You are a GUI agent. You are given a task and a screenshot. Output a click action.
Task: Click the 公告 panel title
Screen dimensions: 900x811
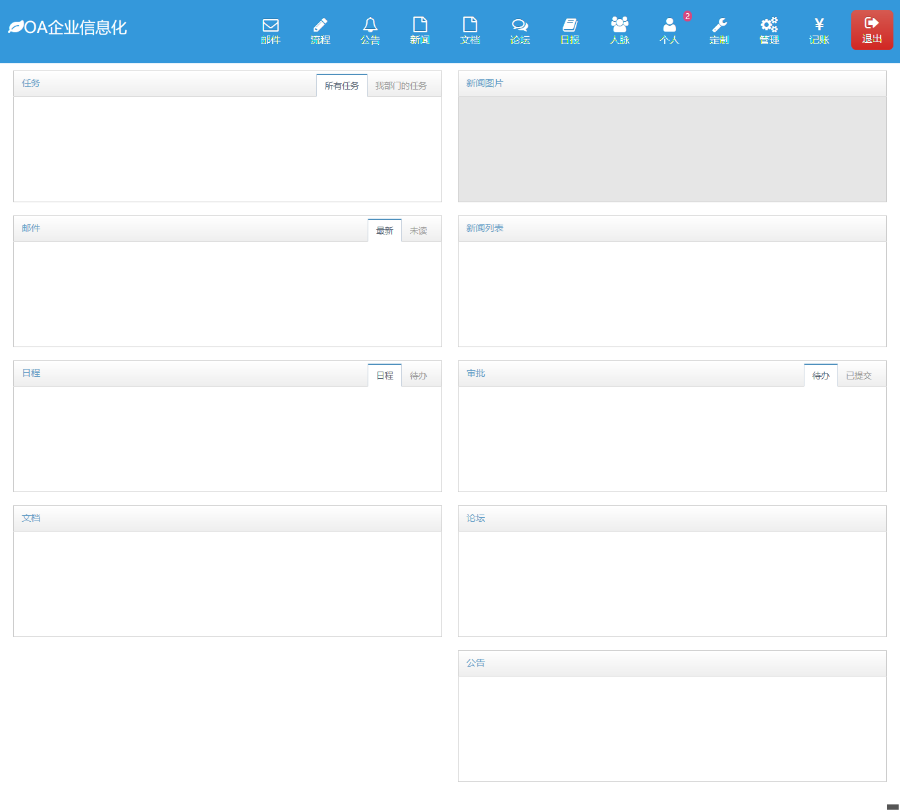pyautogui.click(x=476, y=663)
